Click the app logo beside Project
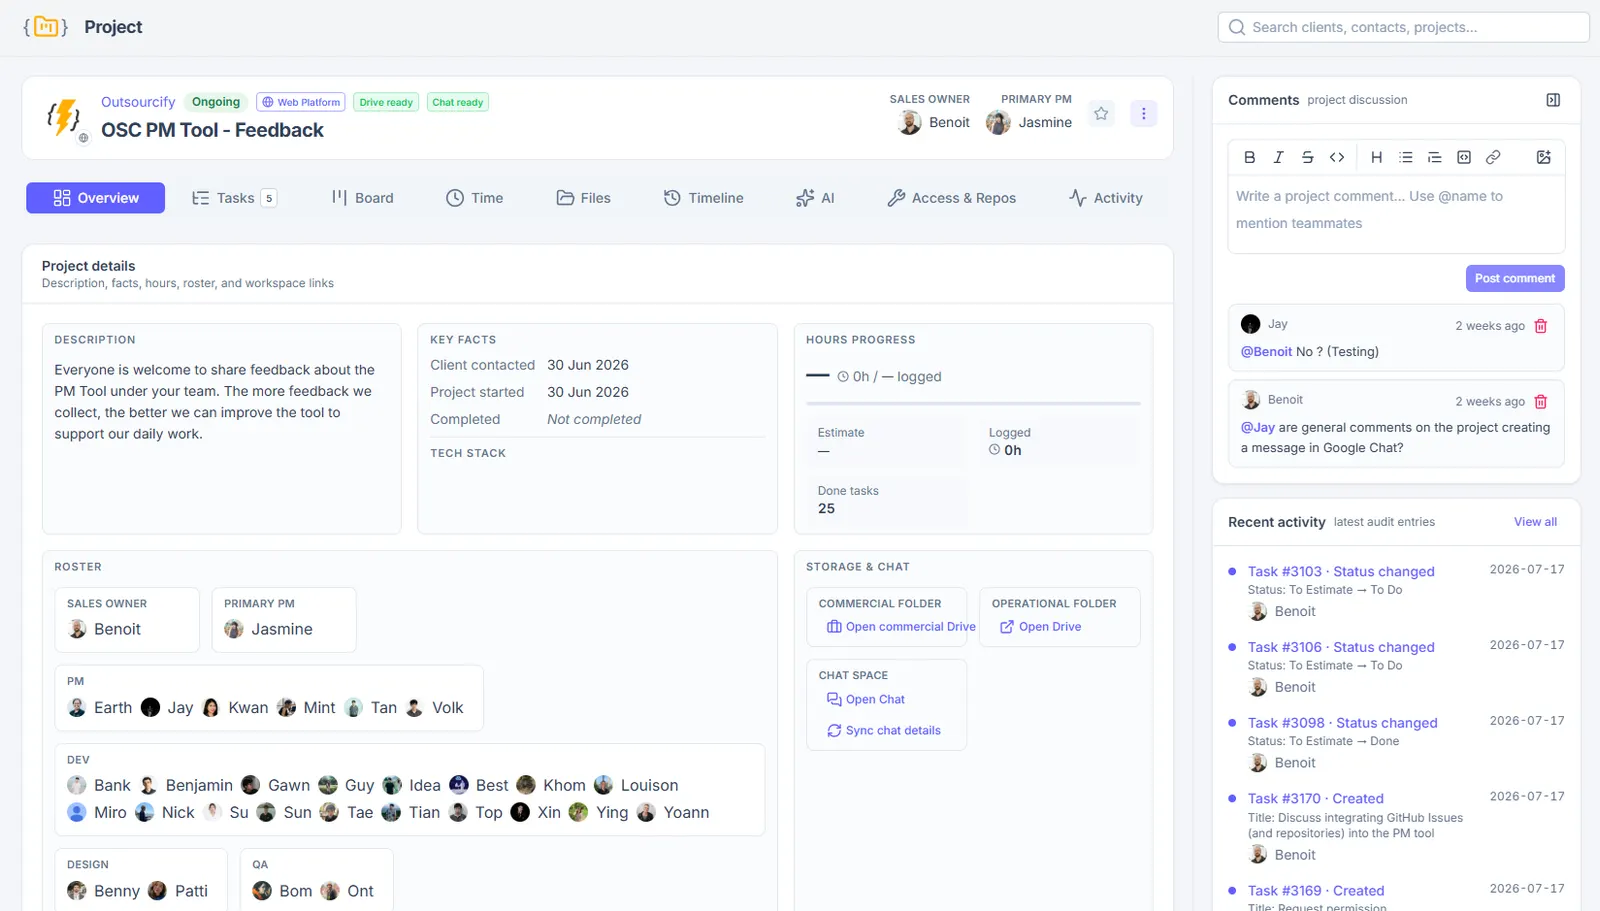 (46, 27)
